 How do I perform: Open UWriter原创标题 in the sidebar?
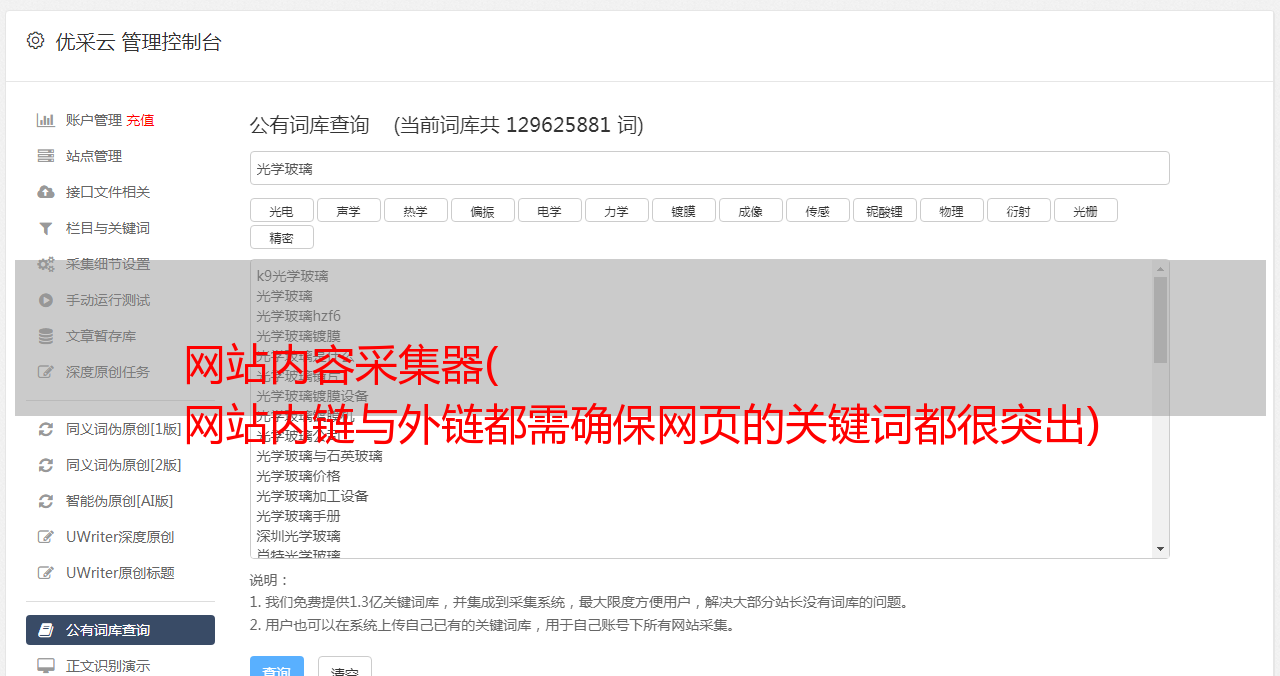click(120, 573)
